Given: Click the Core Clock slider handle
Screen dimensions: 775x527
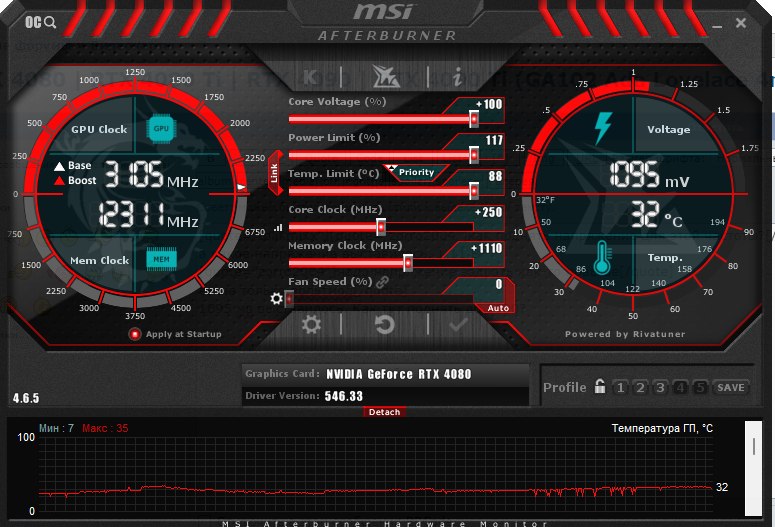Looking at the screenshot, I should (381, 227).
